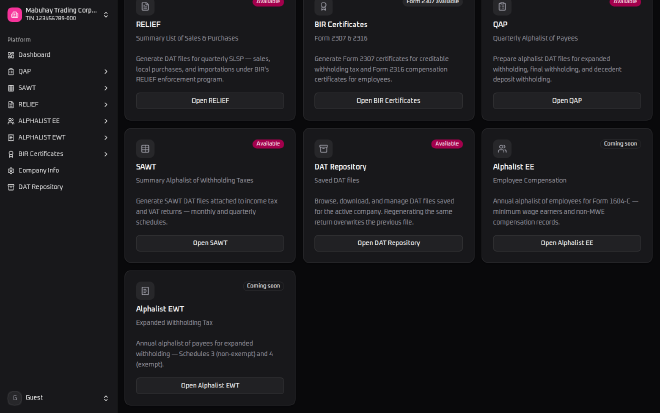Select the QAP label in sidebar
Screen dimensions: 660x413
(25, 72)
